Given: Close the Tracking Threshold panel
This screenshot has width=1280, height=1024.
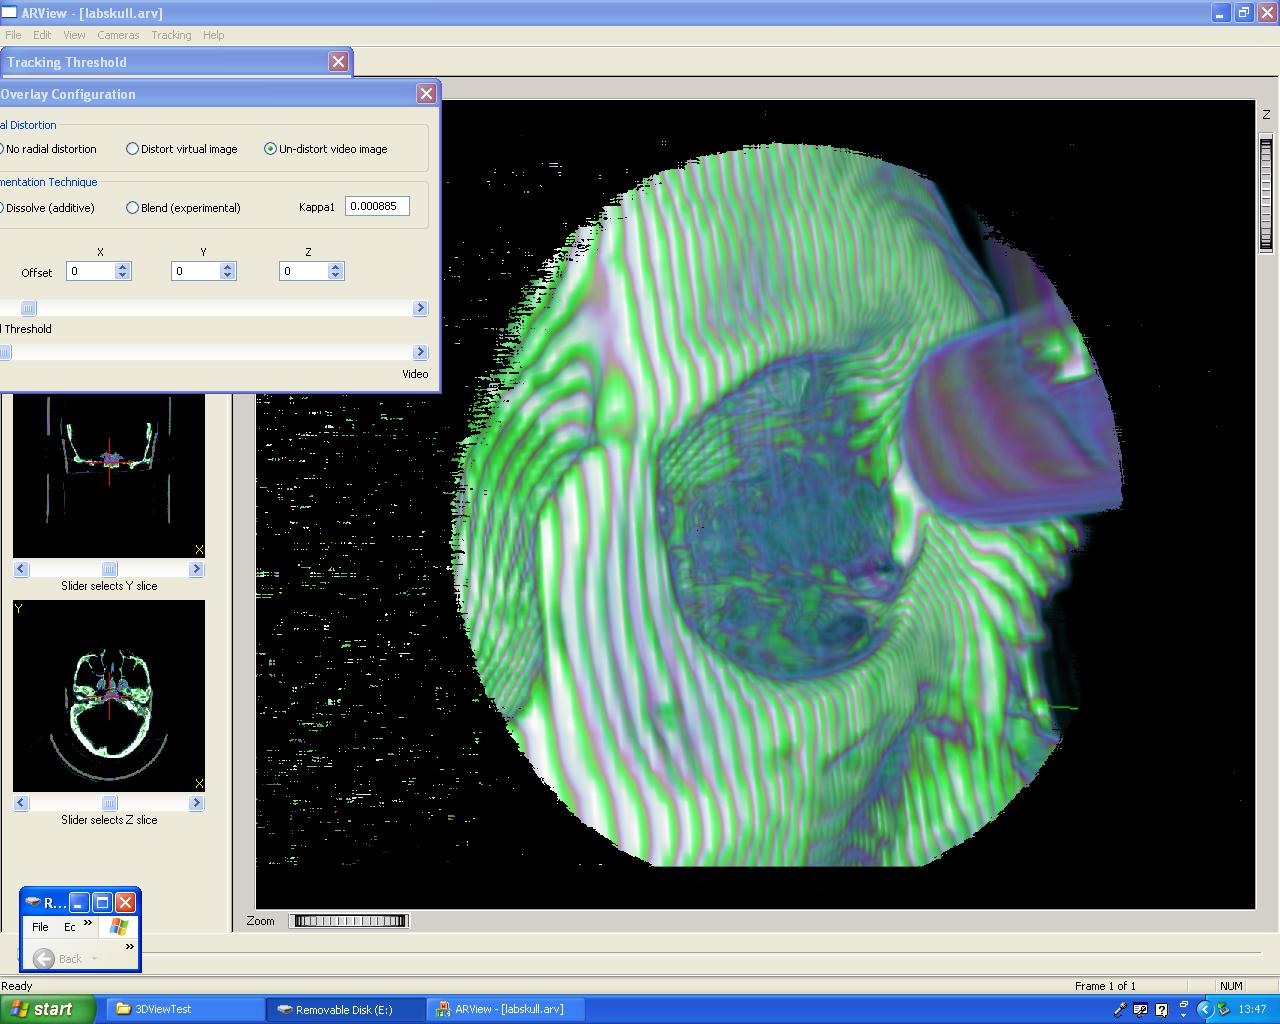Looking at the screenshot, I should 338,62.
